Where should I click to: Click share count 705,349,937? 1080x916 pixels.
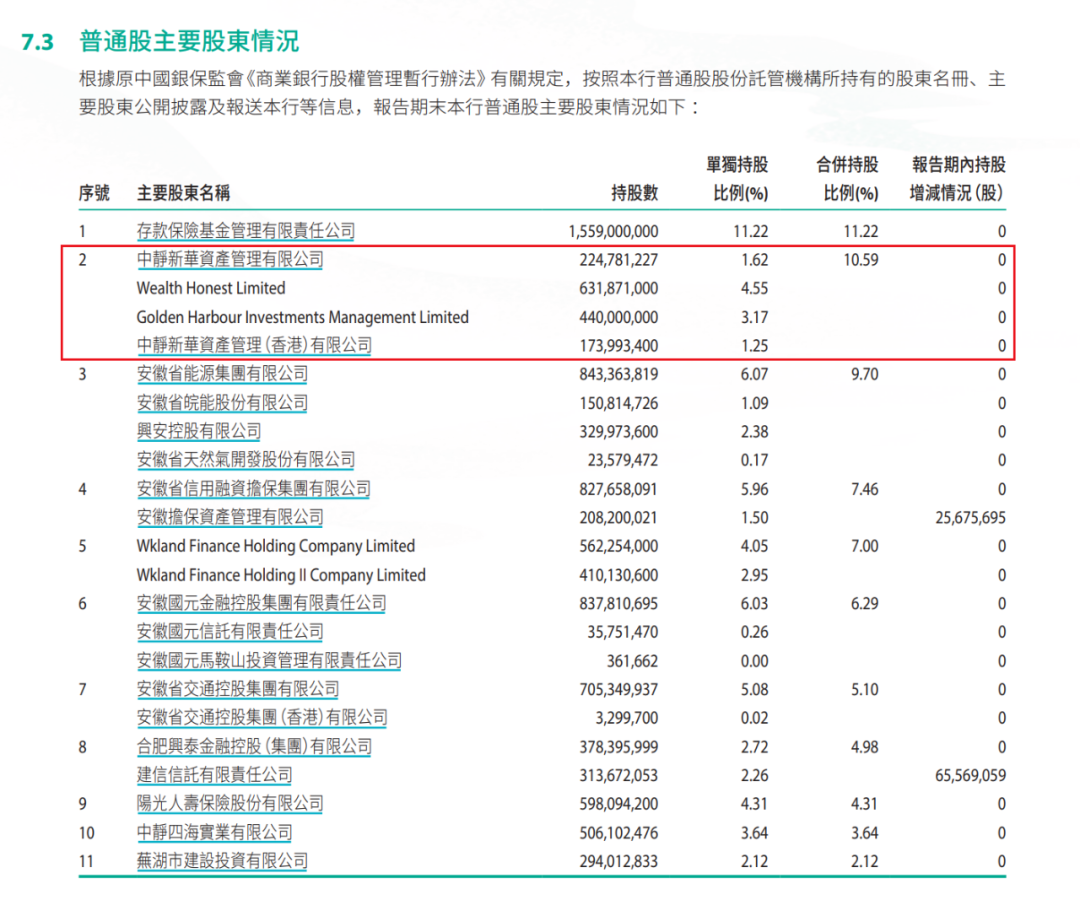(x=619, y=689)
